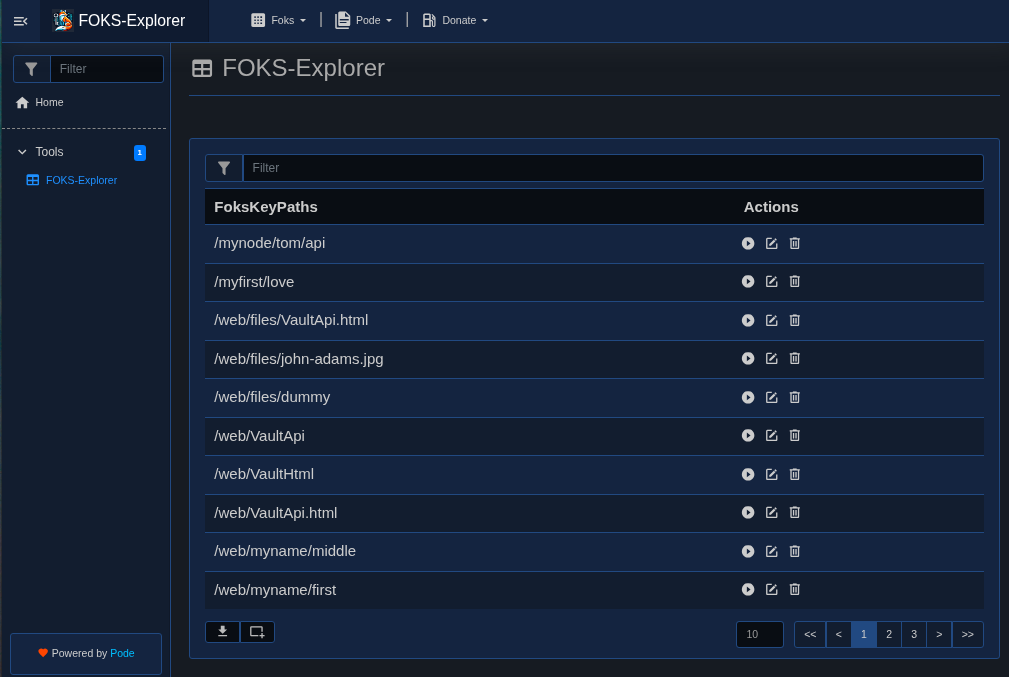Screen dimensions: 1009x677
Task: Edit the /web/VaultApi key path
Action: (x=771, y=436)
